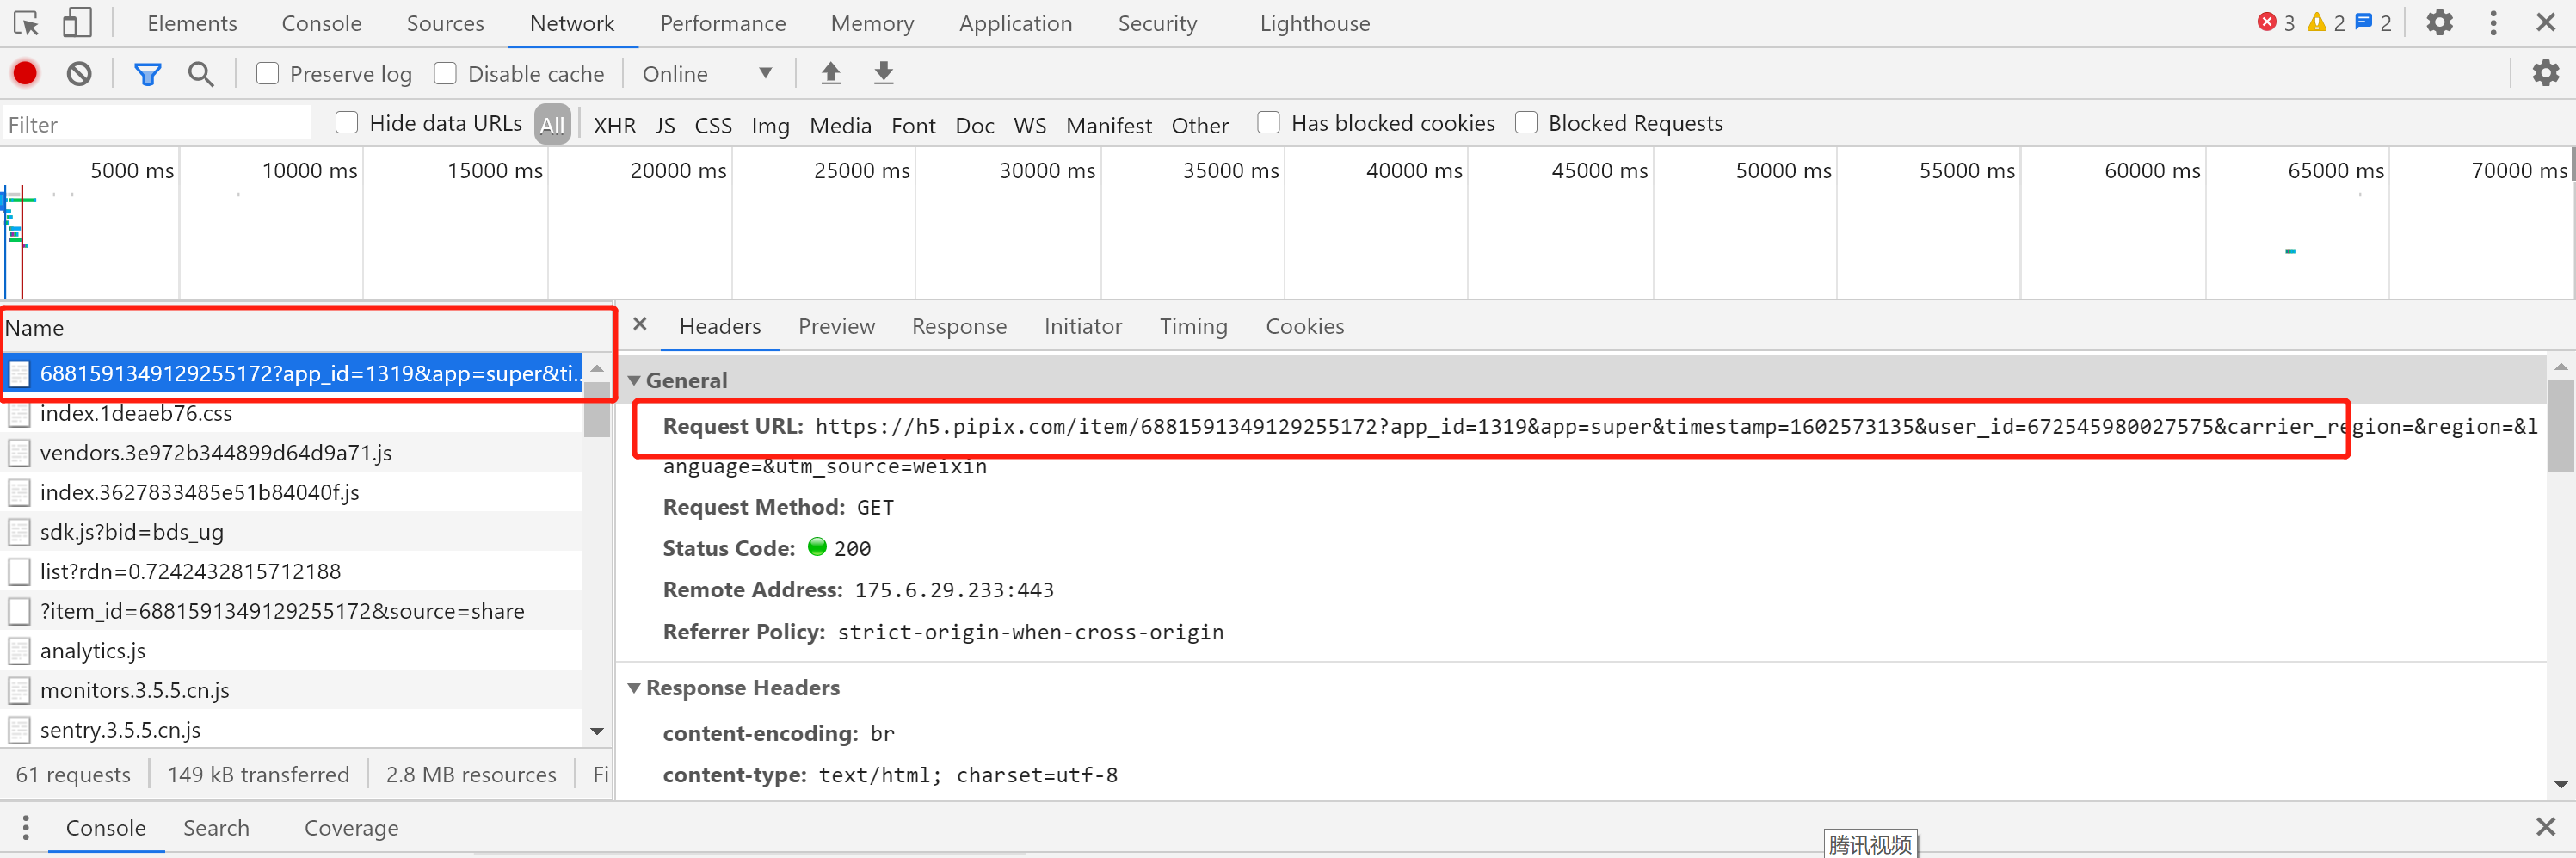Focus the Filter text field
The image size is (2576, 858).
point(156,124)
